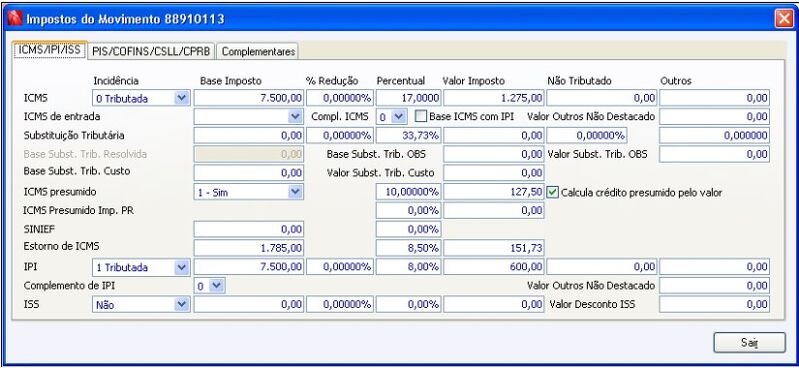The image size is (799, 368).
Task: Click Estorno de ICMS percentual field 8,50%
Action: [x=409, y=248]
